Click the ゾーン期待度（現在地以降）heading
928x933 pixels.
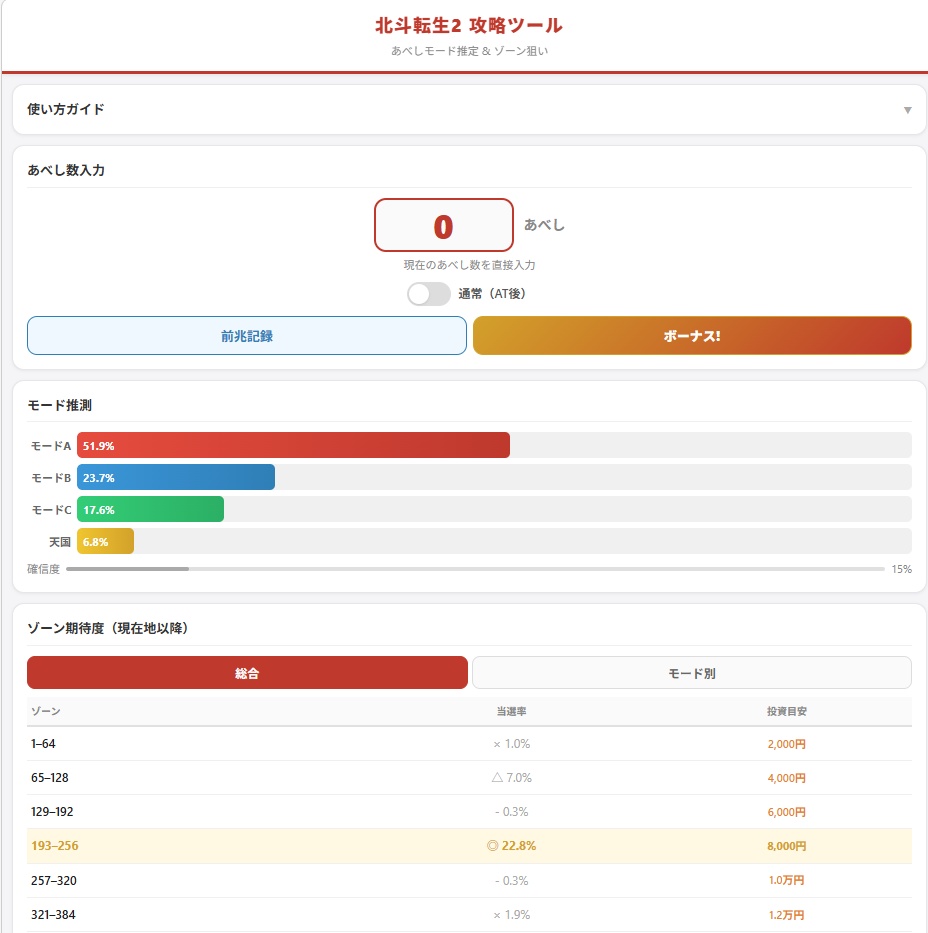(x=108, y=628)
